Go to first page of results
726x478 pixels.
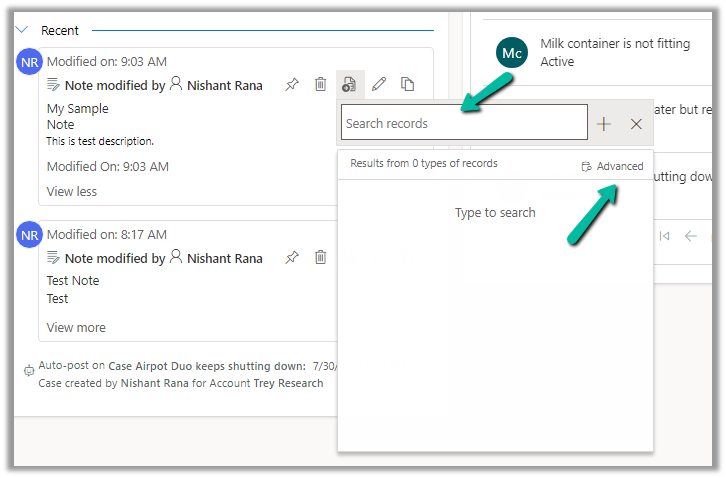[664, 236]
